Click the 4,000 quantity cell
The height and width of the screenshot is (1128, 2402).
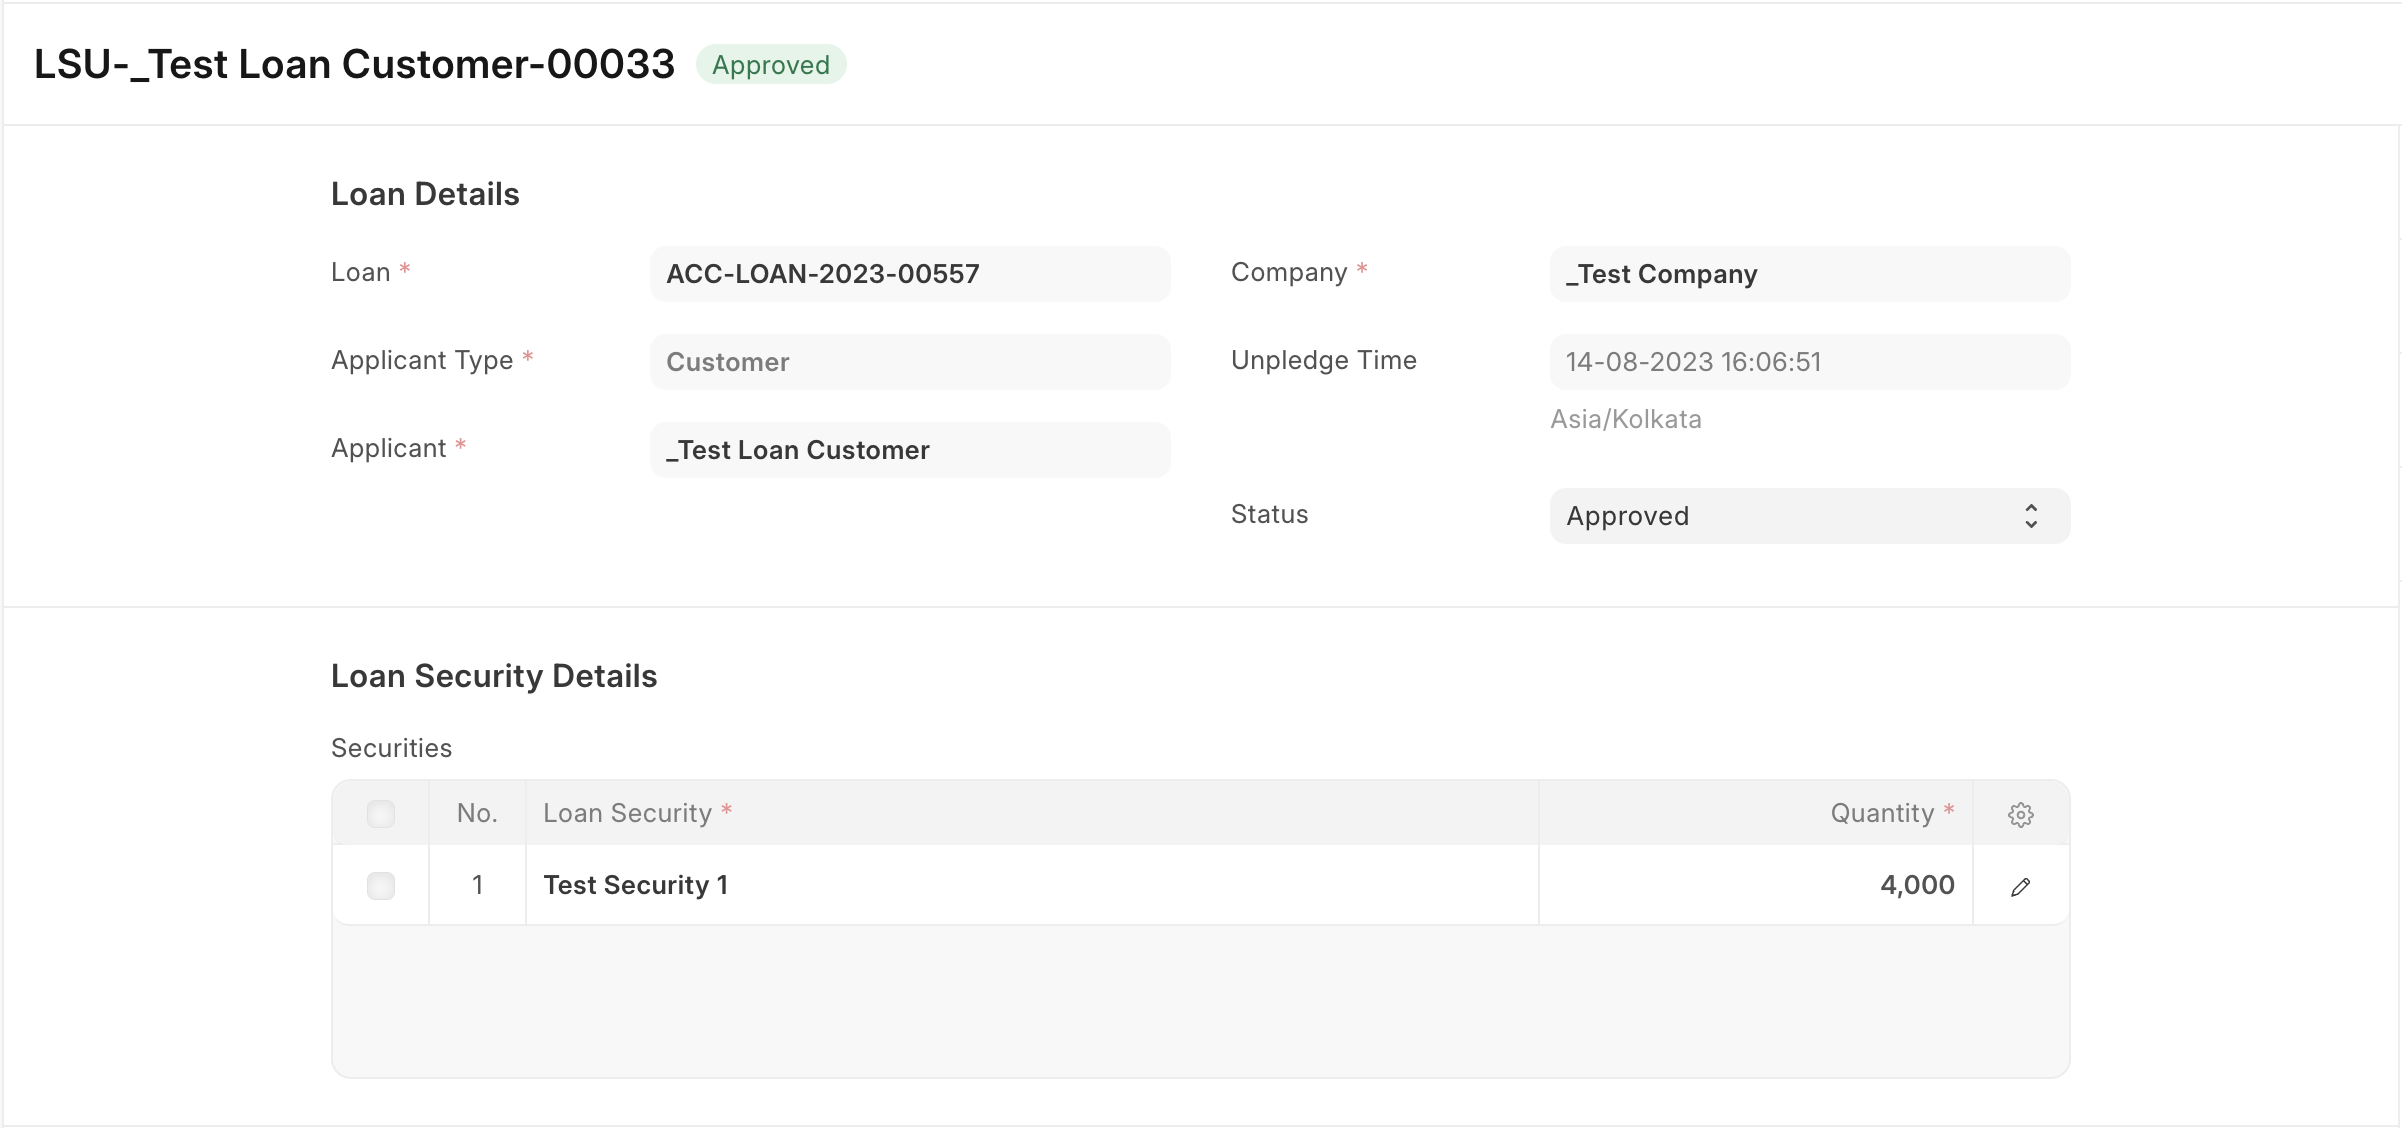coord(1756,885)
